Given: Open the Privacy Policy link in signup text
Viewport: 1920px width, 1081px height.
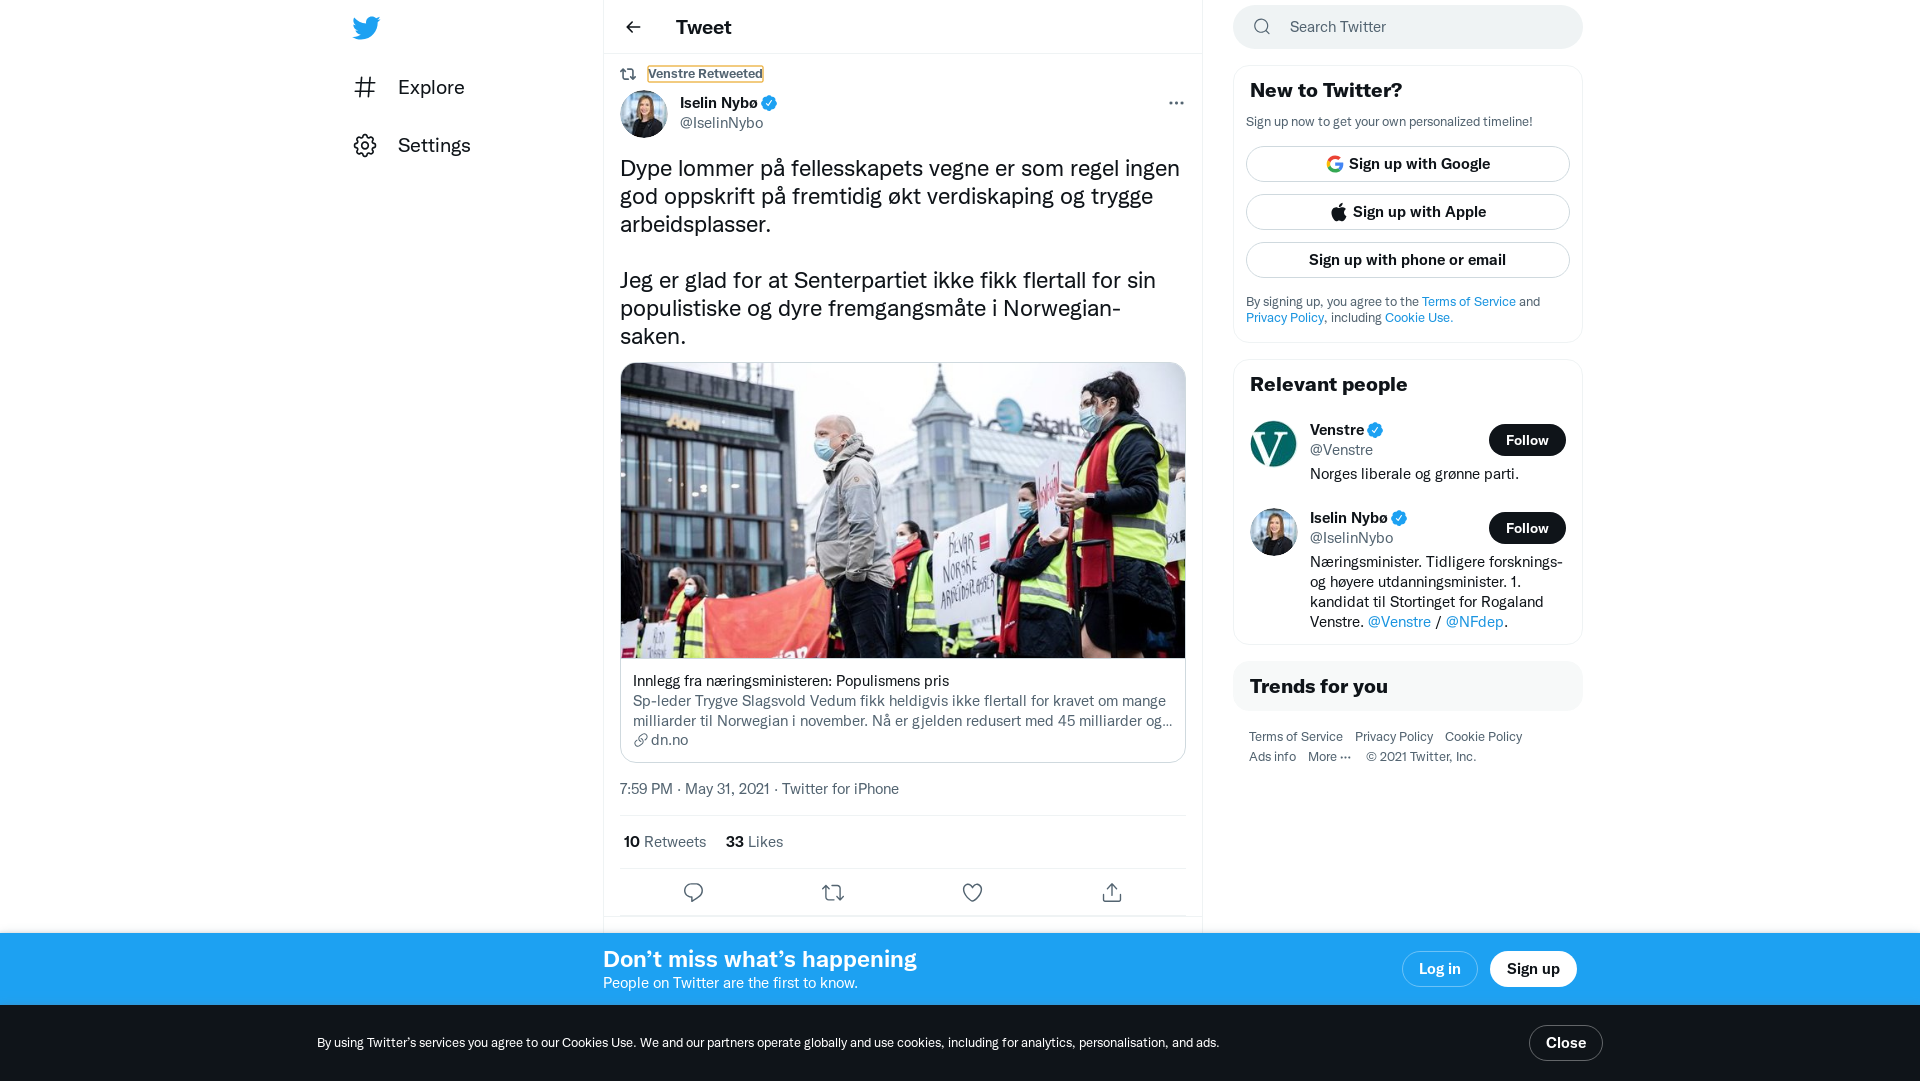Looking at the screenshot, I should tap(1285, 318).
